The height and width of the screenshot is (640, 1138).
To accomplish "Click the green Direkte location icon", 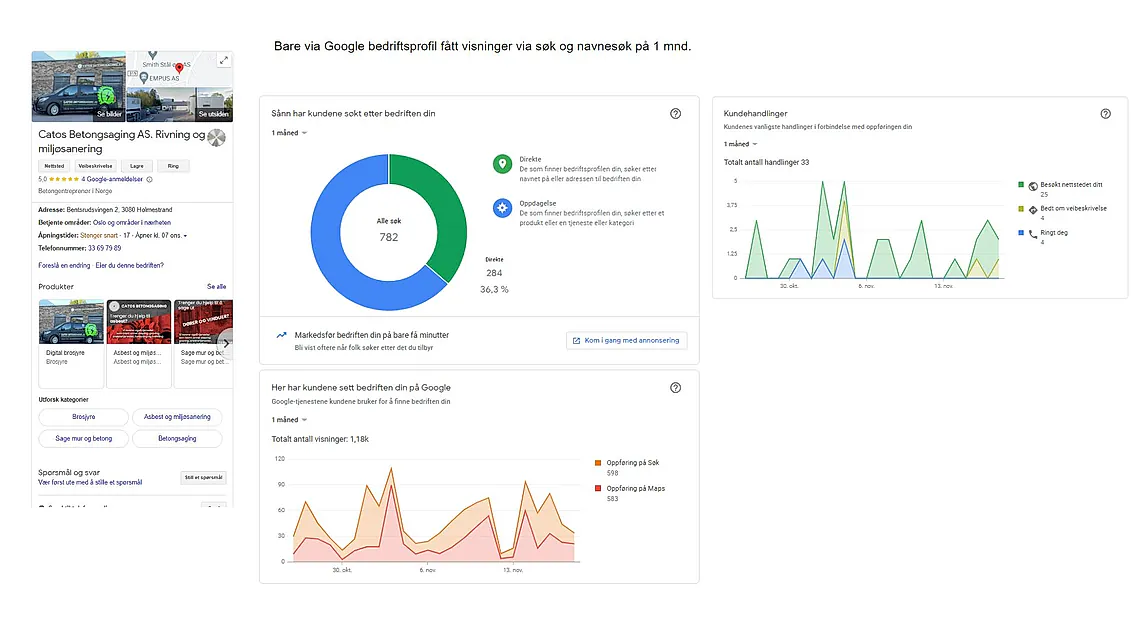I will tap(502, 164).
